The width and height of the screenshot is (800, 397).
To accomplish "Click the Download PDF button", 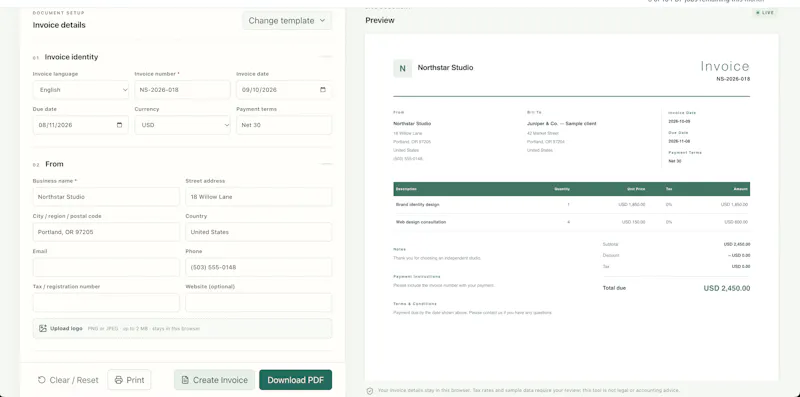I will click(x=295, y=380).
